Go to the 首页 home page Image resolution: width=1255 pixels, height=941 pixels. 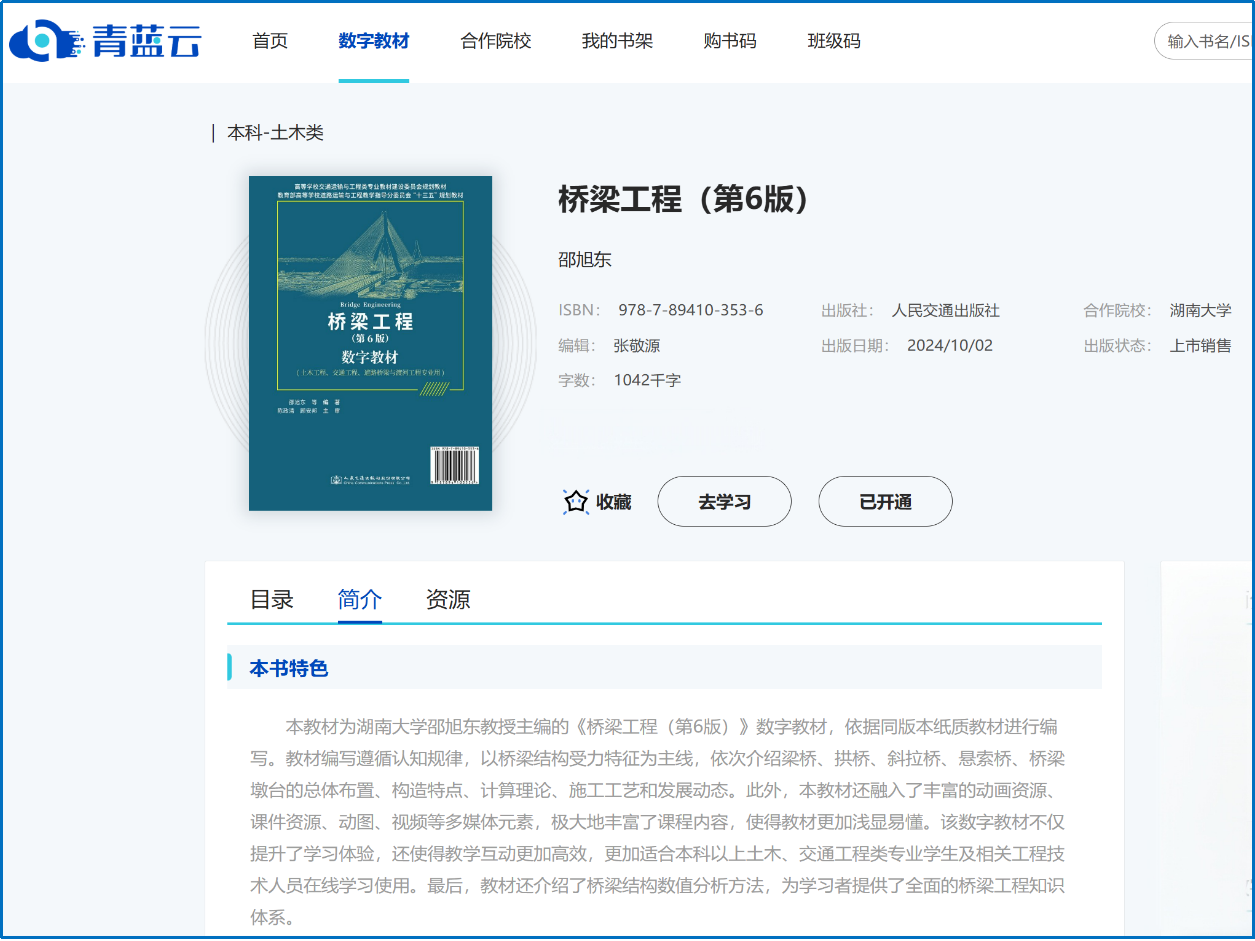[x=270, y=41]
